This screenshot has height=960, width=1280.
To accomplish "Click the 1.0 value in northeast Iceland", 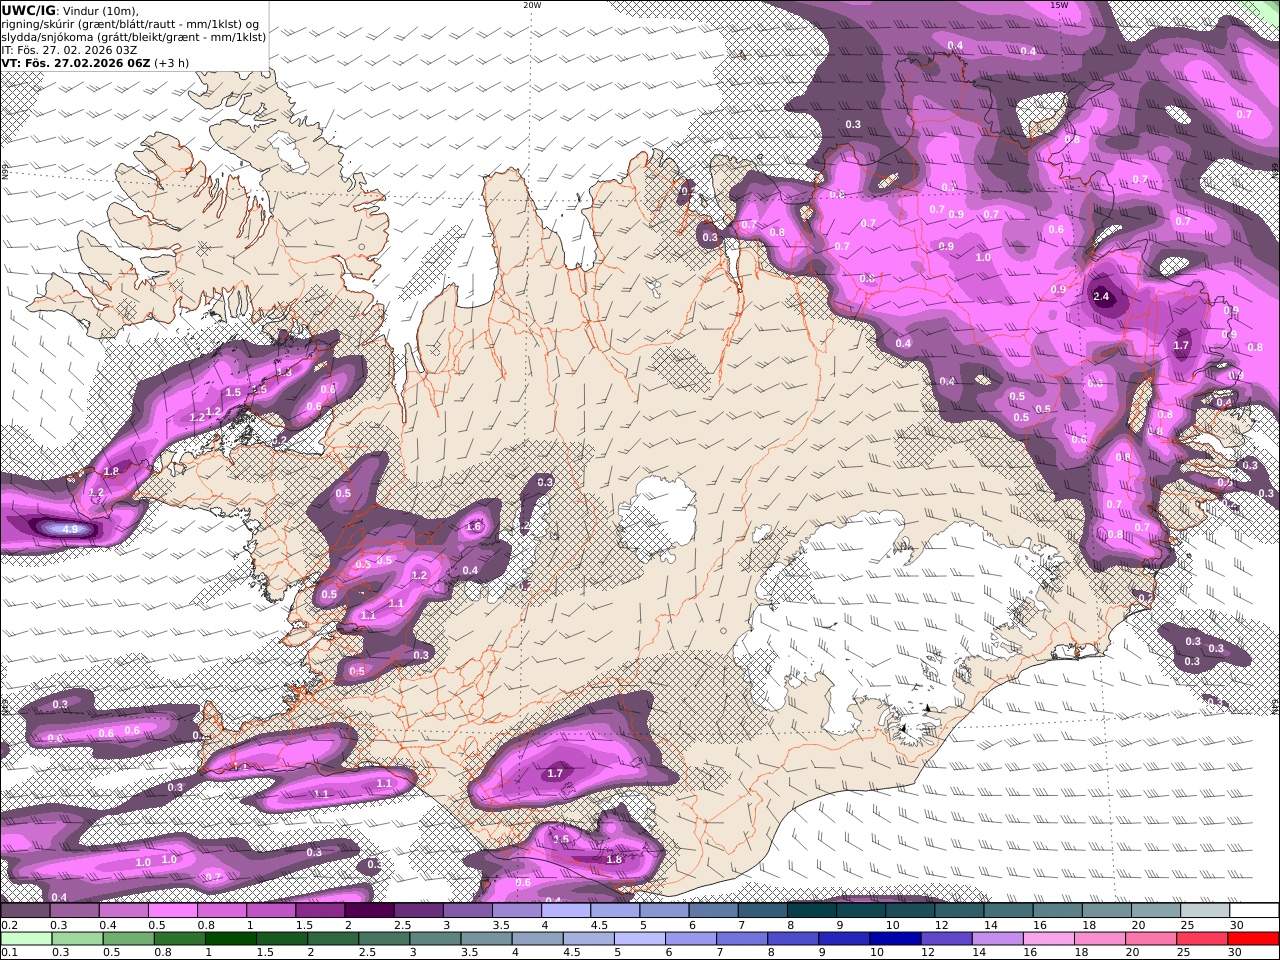I will pos(983,257).
